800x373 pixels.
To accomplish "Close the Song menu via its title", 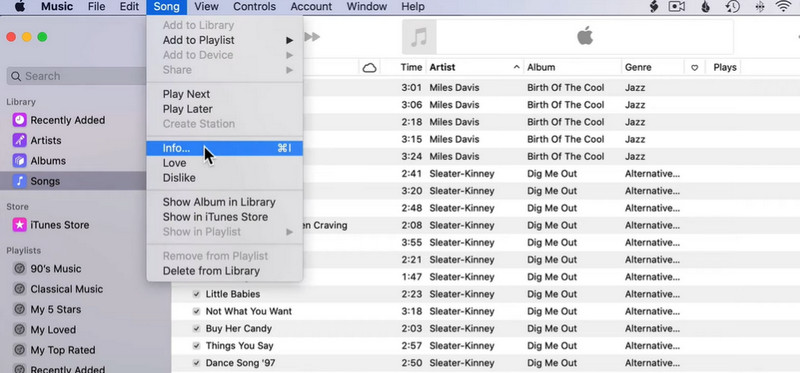I will coord(166,7).
